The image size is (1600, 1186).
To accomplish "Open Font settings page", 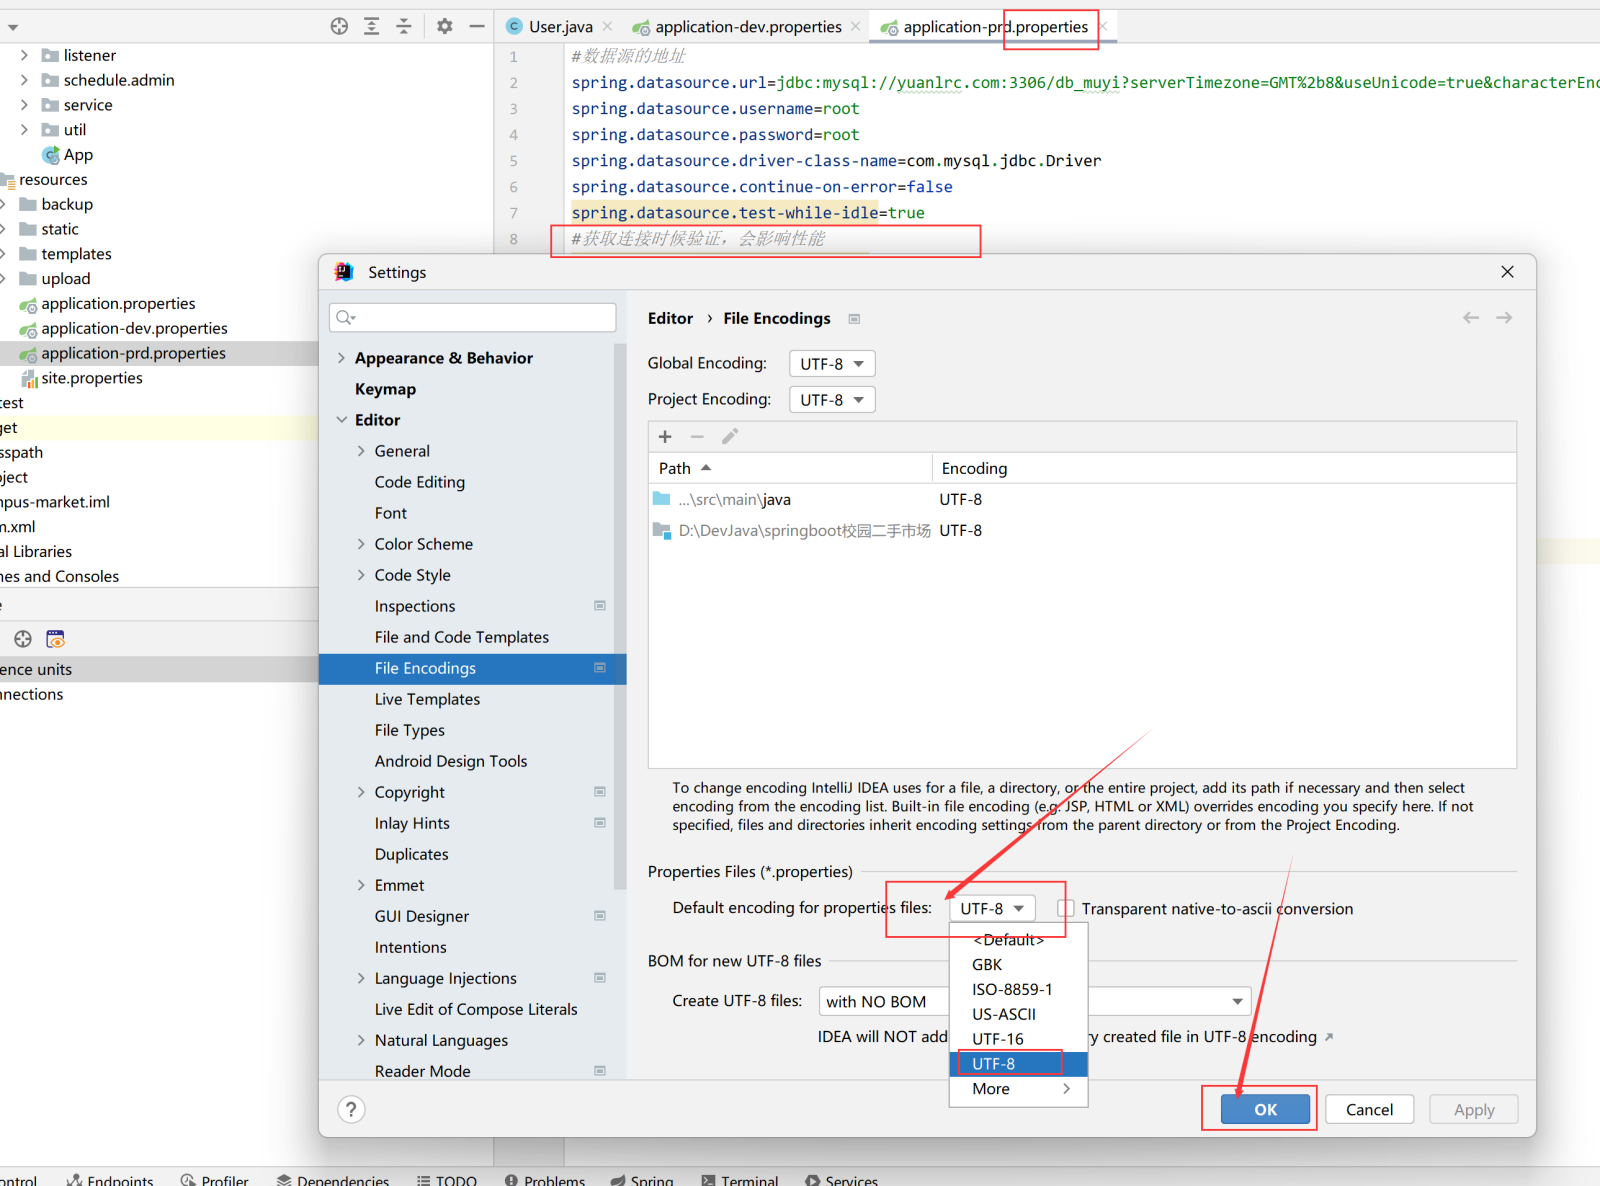I will [x=391, y=513].
